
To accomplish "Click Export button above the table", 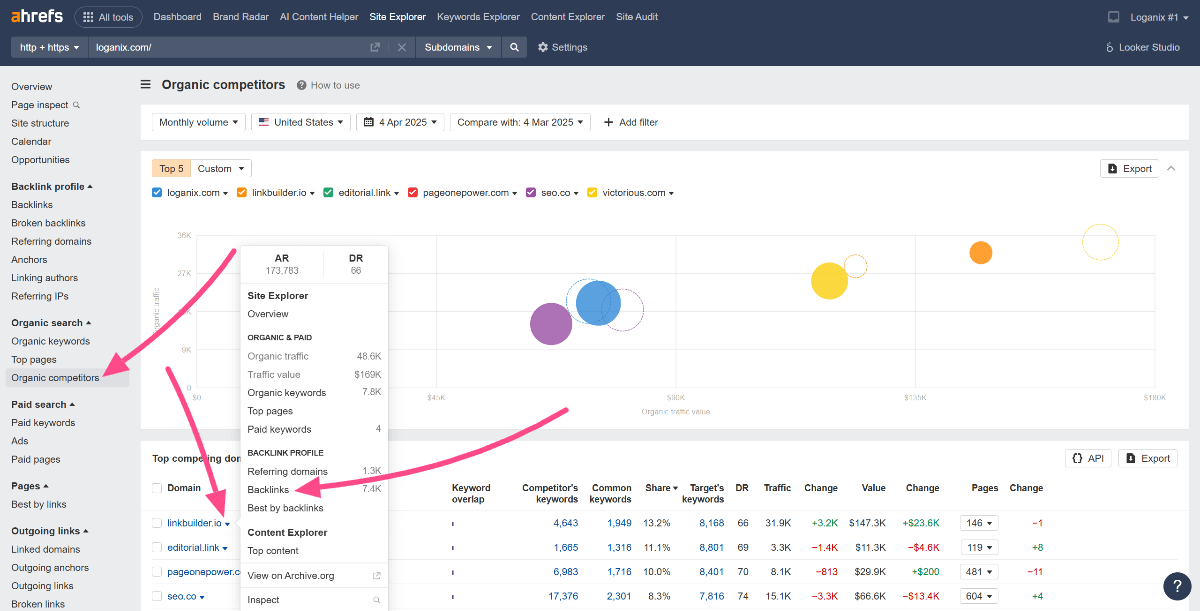I will click(x=1147, y=458).
